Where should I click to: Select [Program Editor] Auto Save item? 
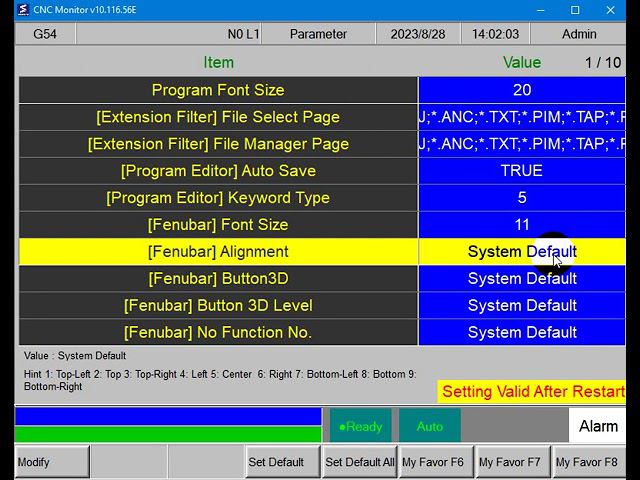tap(218, 171)
